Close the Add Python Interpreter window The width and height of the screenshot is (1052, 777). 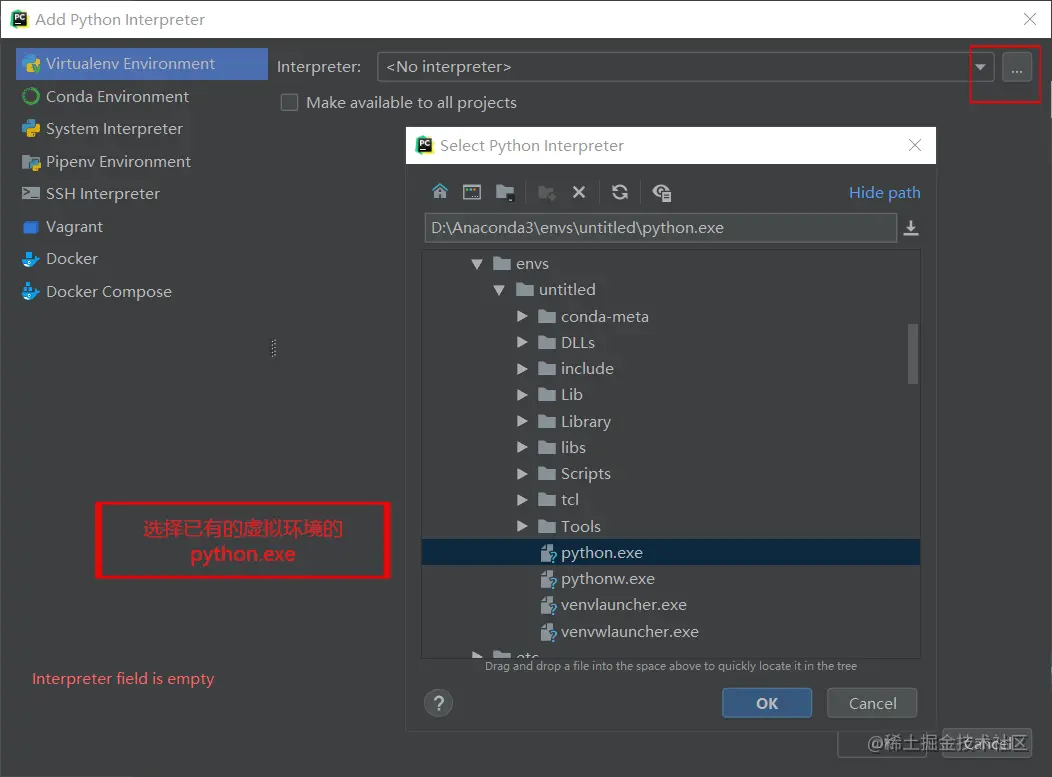pos(1030,19)
